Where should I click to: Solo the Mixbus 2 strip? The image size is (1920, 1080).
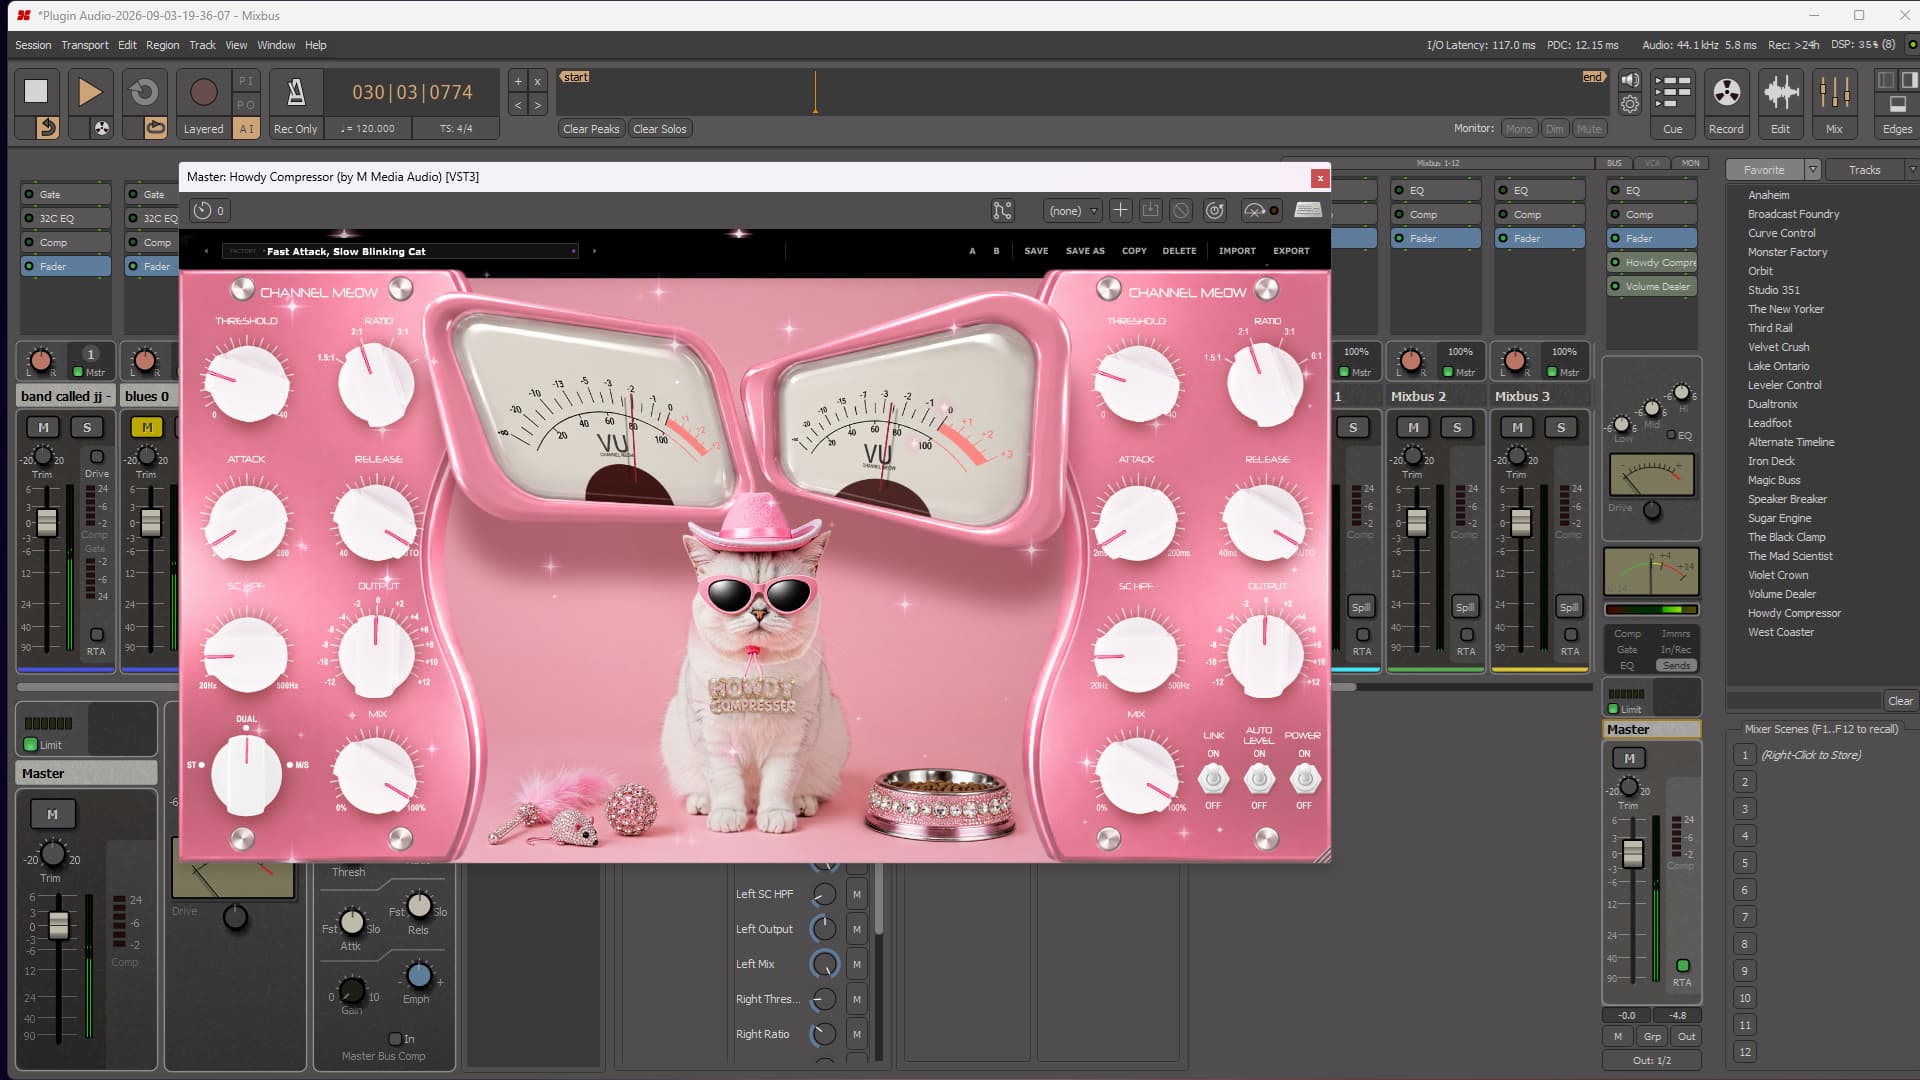pos(1457,427)
